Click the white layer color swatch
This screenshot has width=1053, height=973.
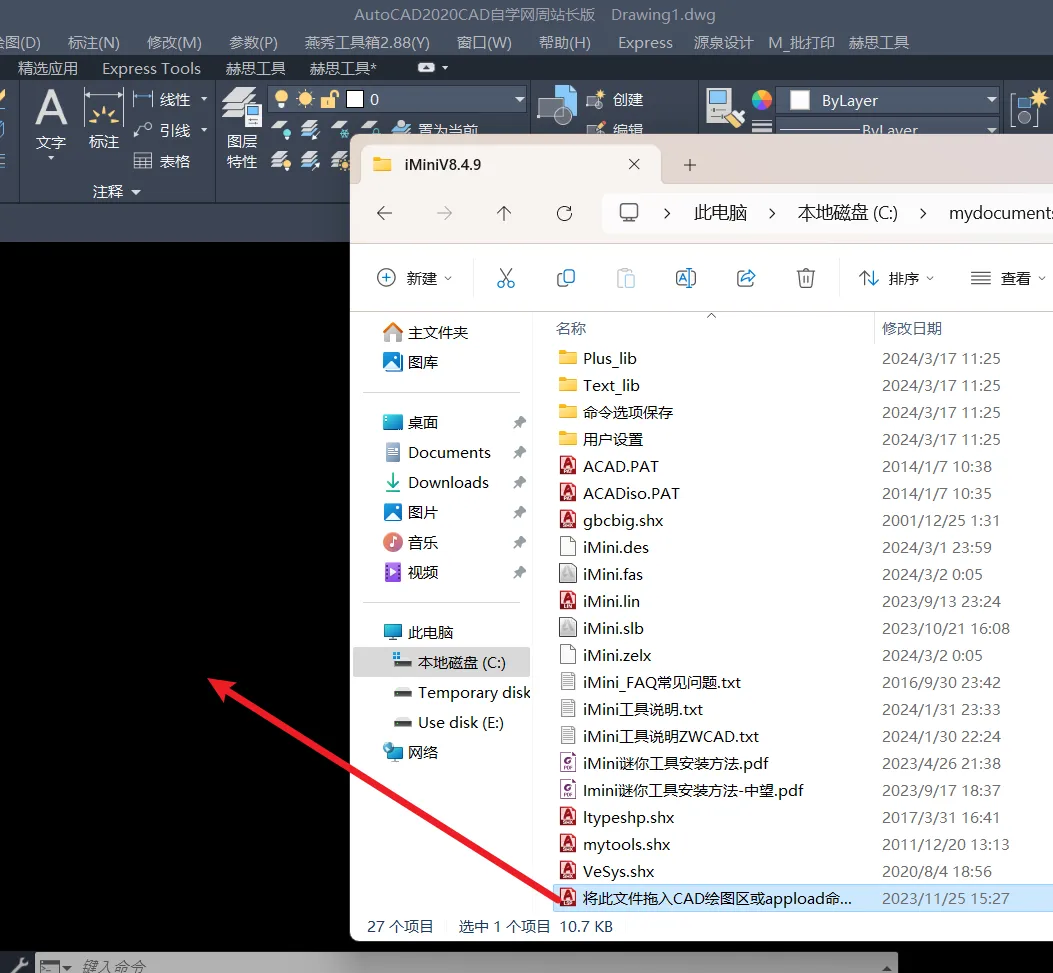(355, 99)
